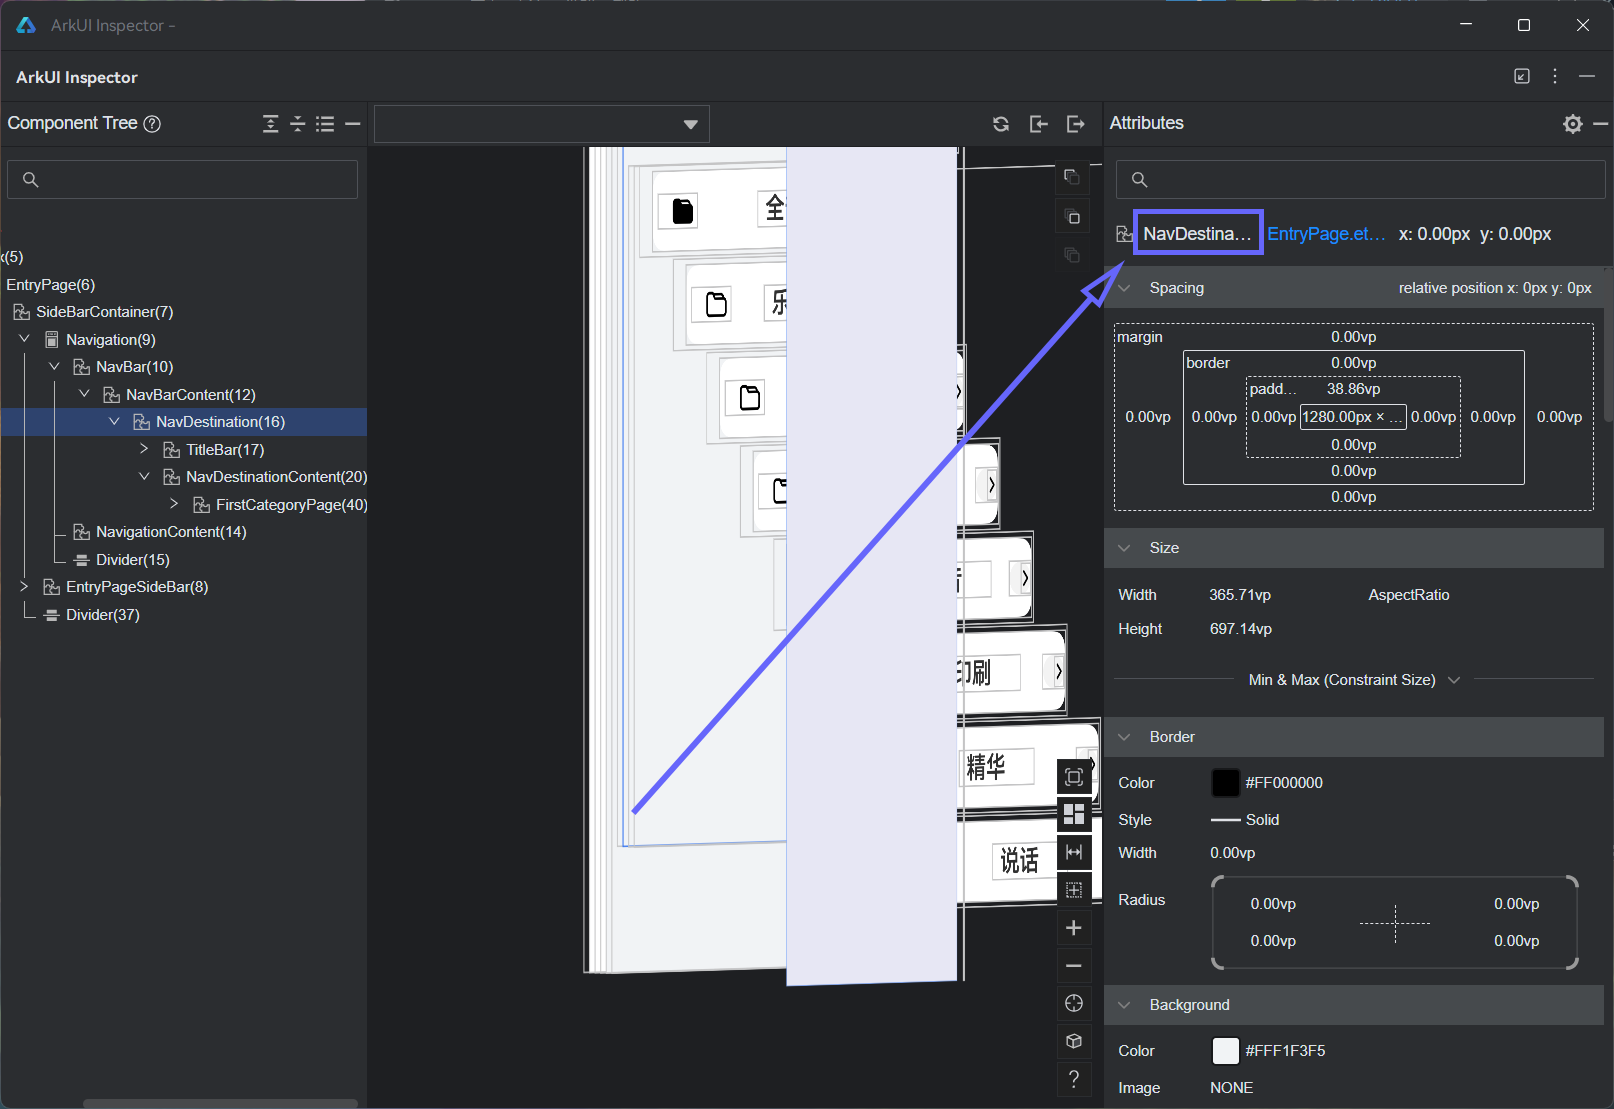Click the top layer-stack icon beside the preview
This screenshot has width=1614, height=1109.
[1072, 177]
